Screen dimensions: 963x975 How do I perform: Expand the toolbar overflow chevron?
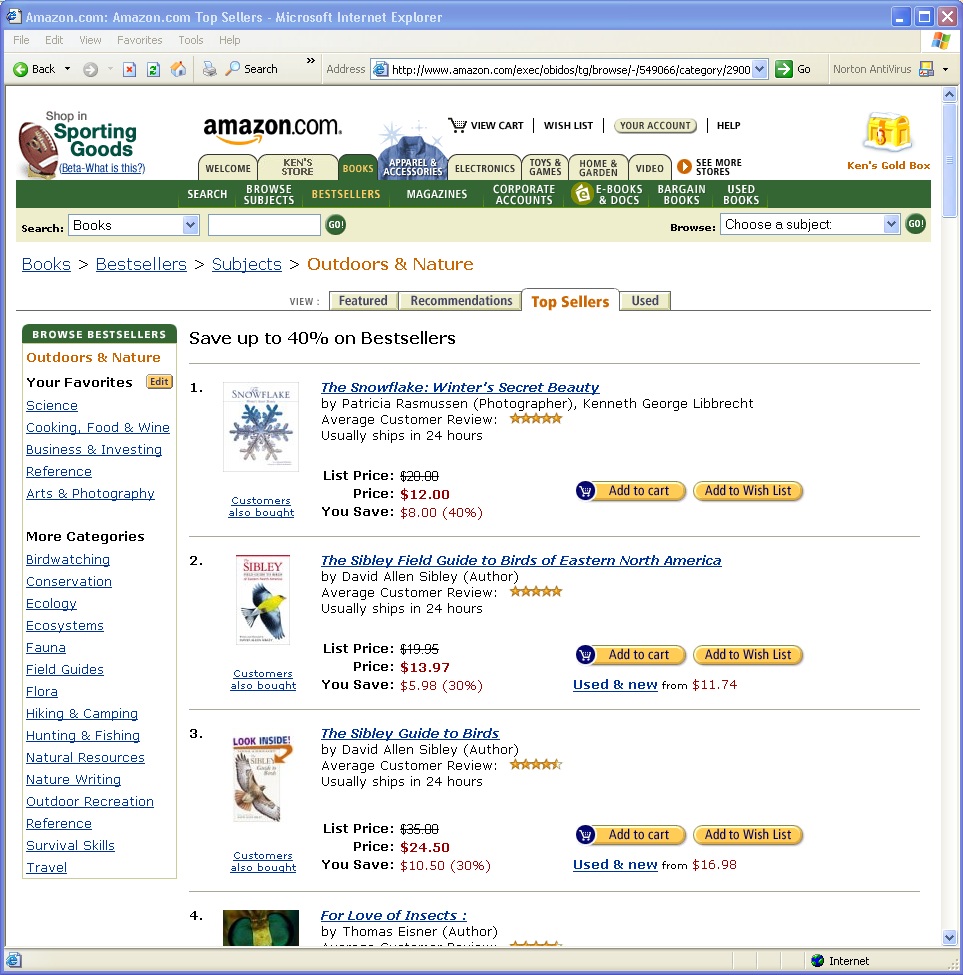click(x=311, y=61)
